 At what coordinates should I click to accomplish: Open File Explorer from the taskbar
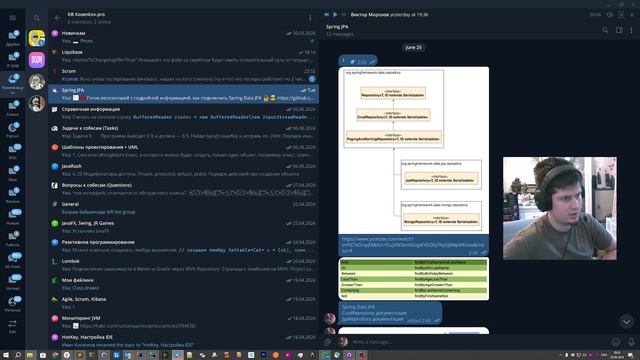click(x=30, y=355)
